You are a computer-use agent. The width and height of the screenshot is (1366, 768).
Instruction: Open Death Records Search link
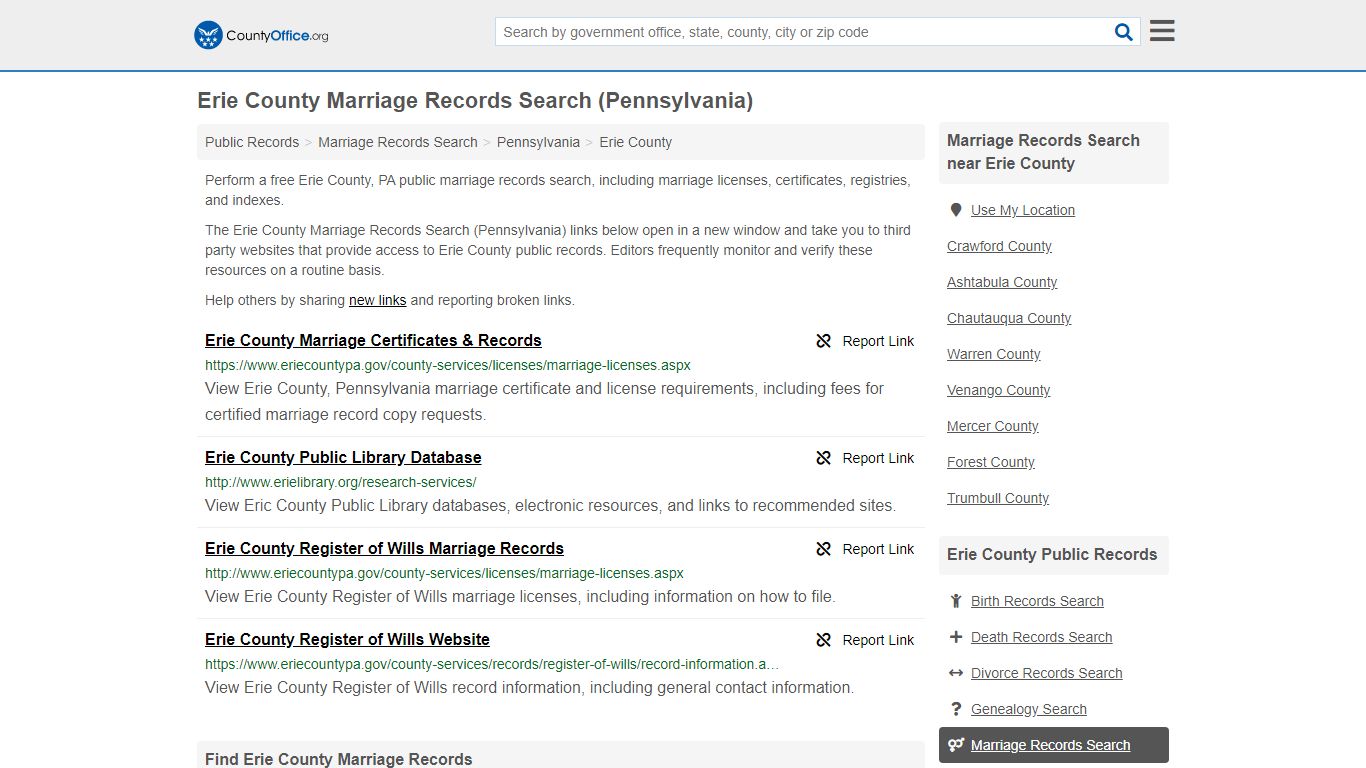[x=1041, y=637]
